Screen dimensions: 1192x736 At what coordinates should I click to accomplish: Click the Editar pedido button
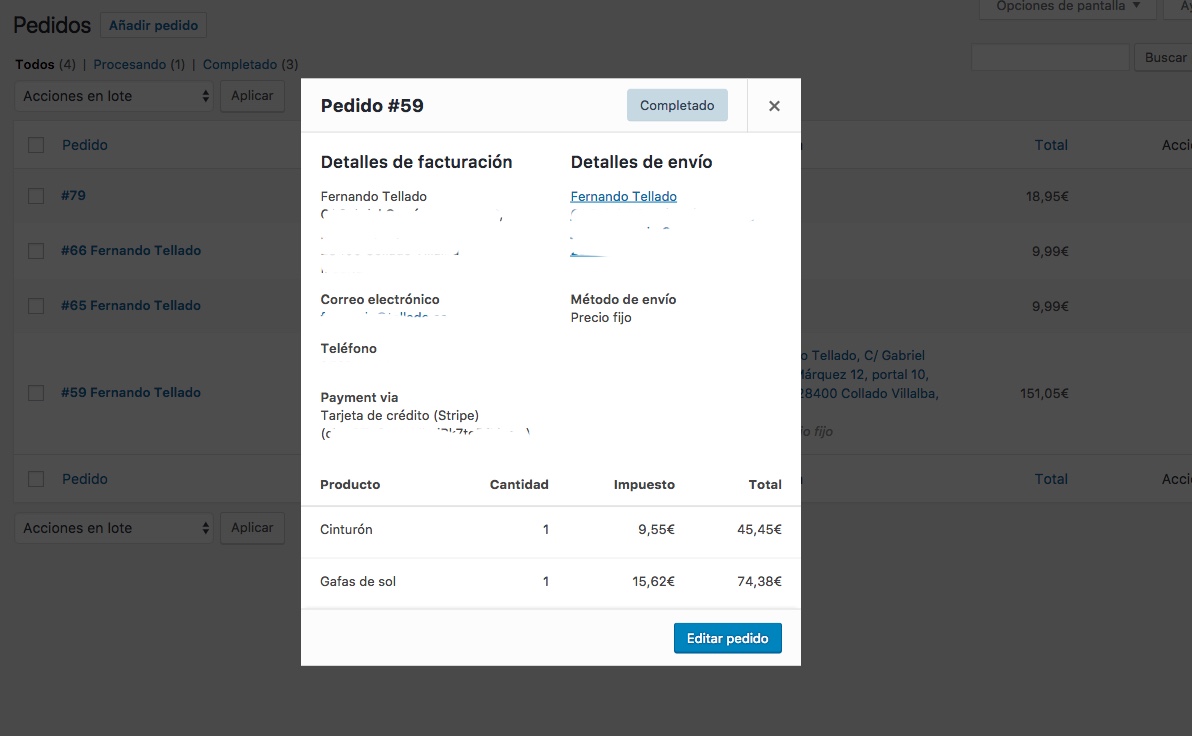point(728,638)
